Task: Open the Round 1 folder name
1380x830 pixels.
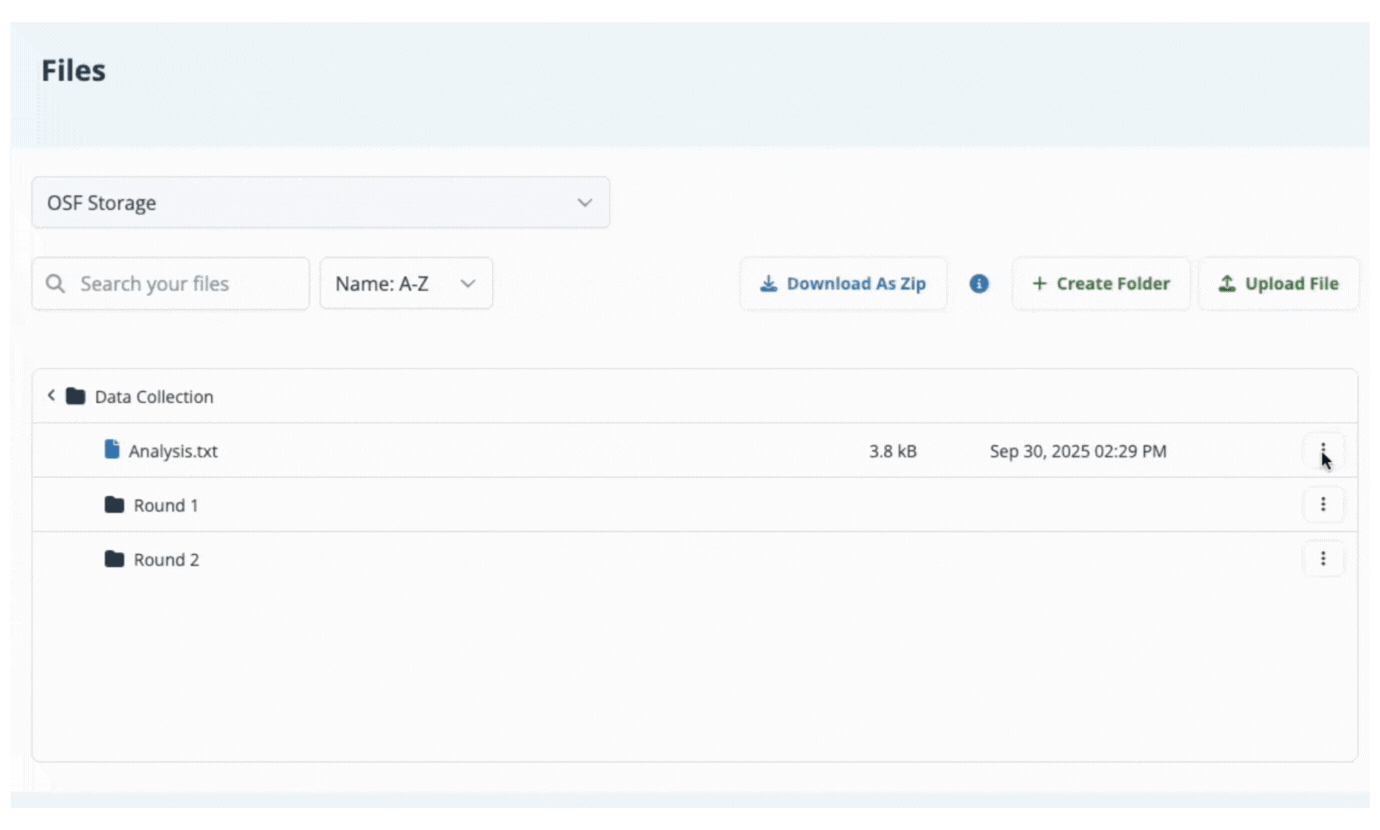Action: [x=166, y=505]
